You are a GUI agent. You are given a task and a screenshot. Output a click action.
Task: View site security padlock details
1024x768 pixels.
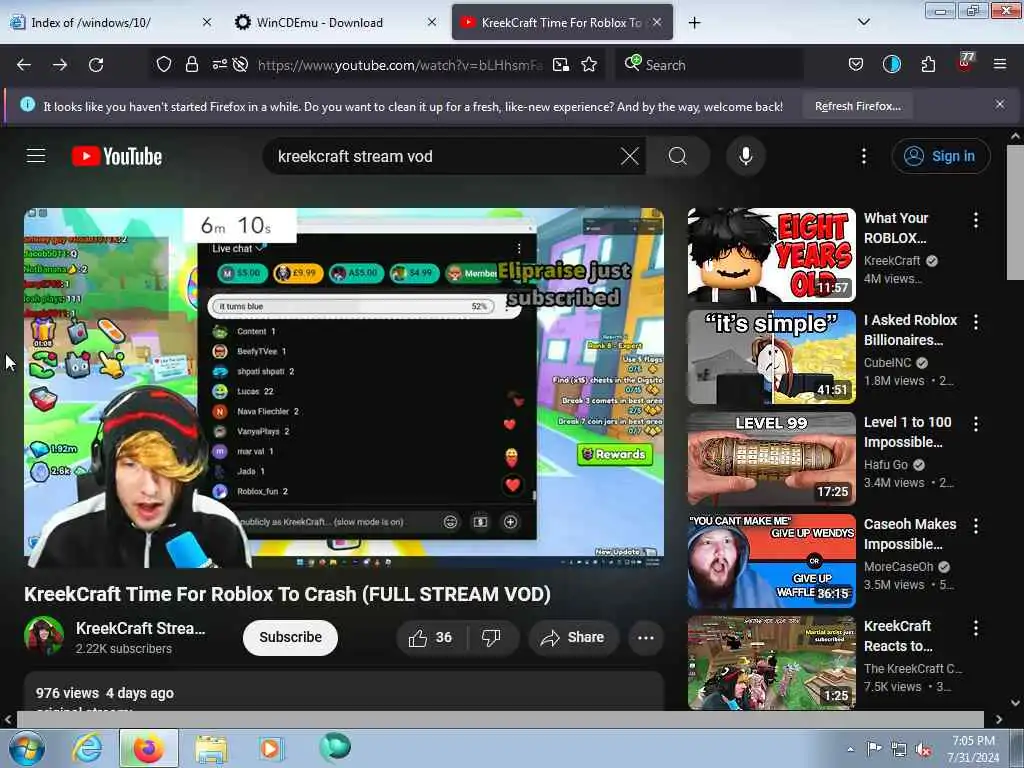pyautogui.click(x=191, y=65)
